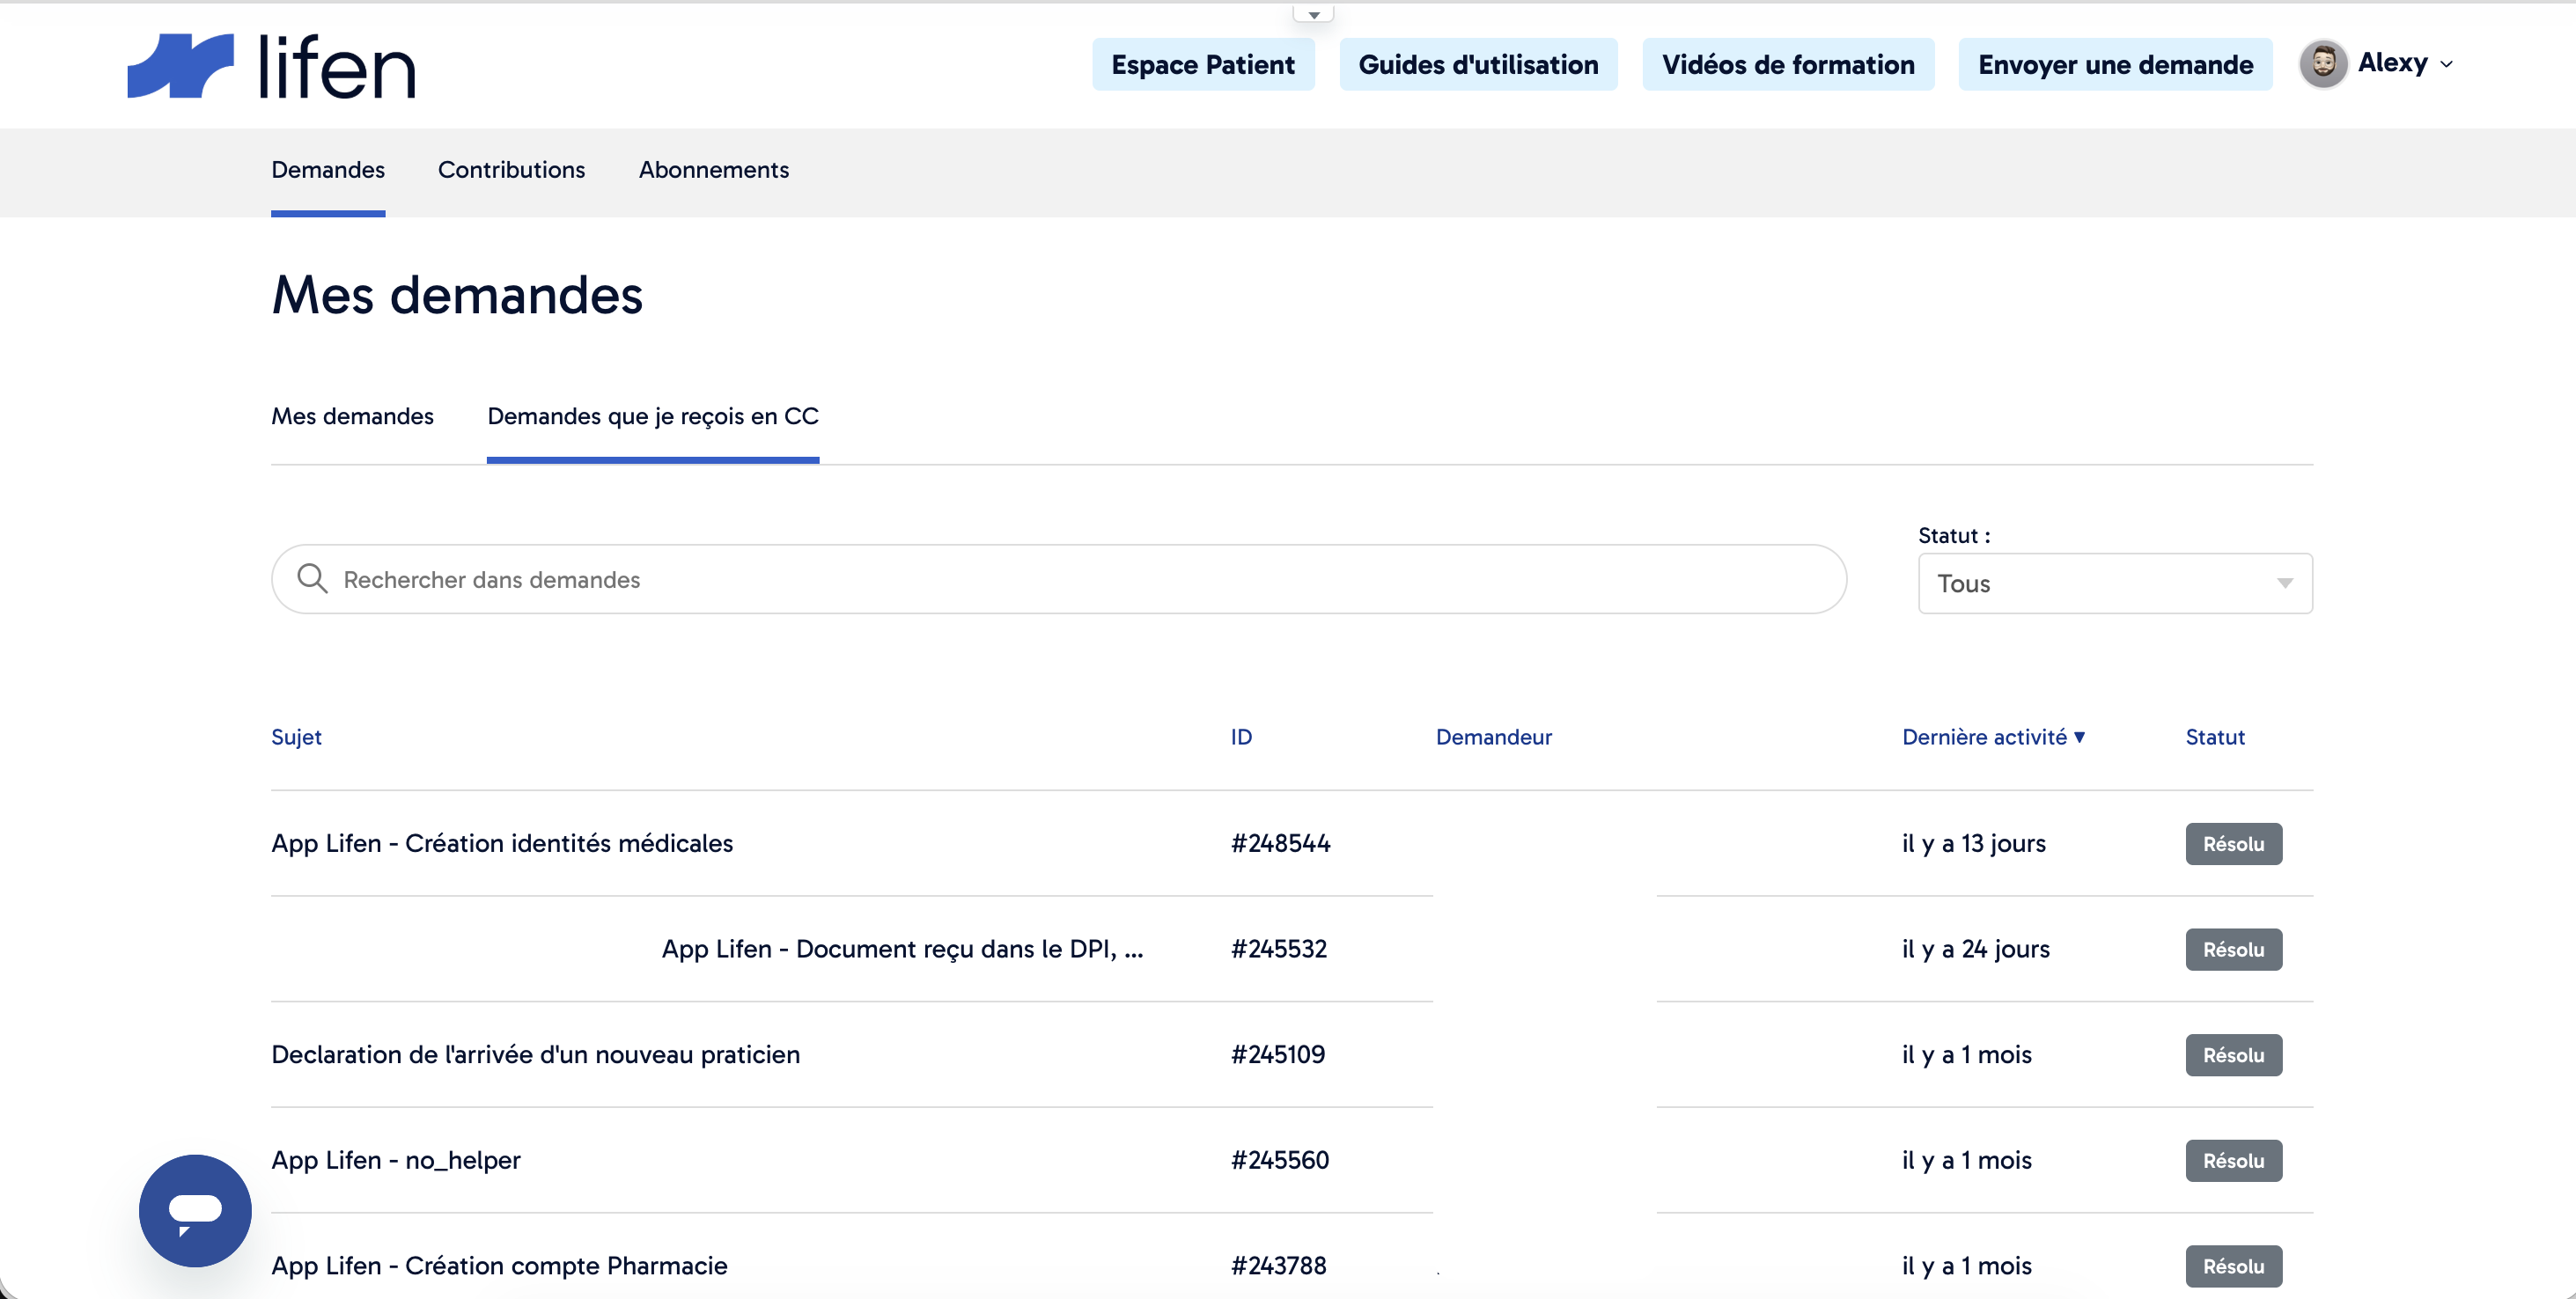Switch to the Abonnements nav tab
Viewport: 2576px width, 1299px height.
point(714,170)
